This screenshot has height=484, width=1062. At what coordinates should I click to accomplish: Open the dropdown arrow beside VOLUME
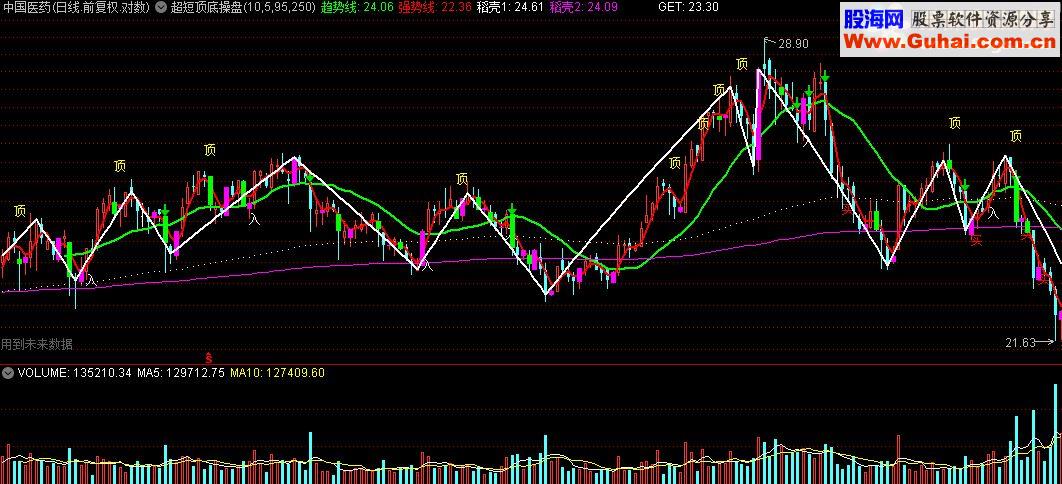(7, 372)
